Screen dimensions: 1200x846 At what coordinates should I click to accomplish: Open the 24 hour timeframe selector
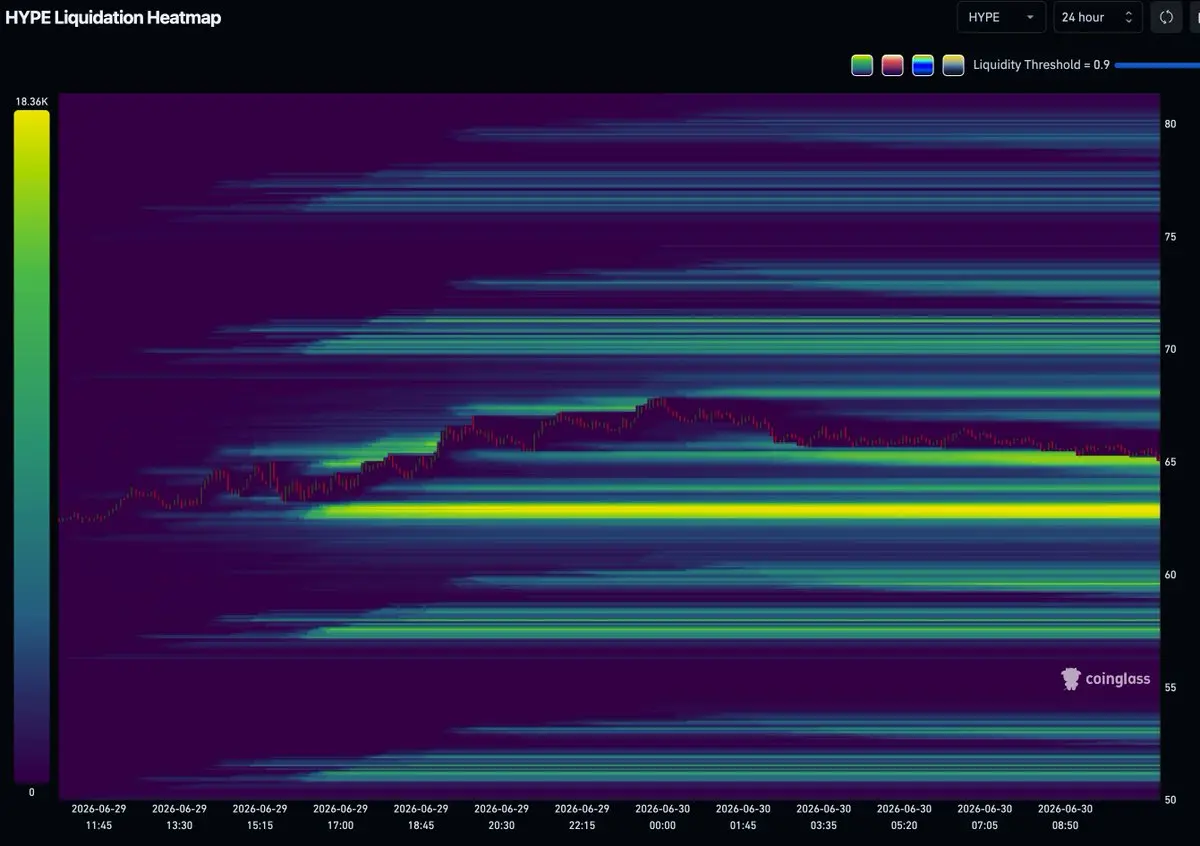coord(1098,17)
